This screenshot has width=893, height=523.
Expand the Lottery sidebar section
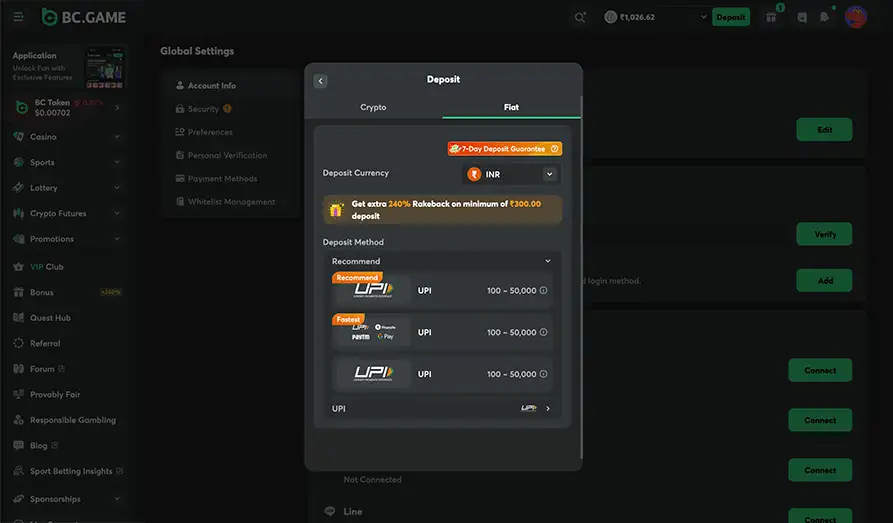pos(117,187)
